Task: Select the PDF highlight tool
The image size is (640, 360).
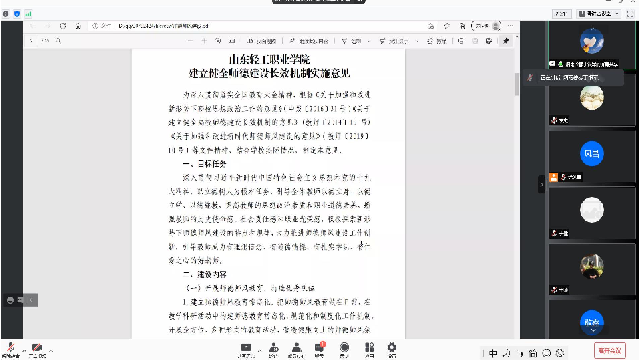Action: tap(393, 41)
